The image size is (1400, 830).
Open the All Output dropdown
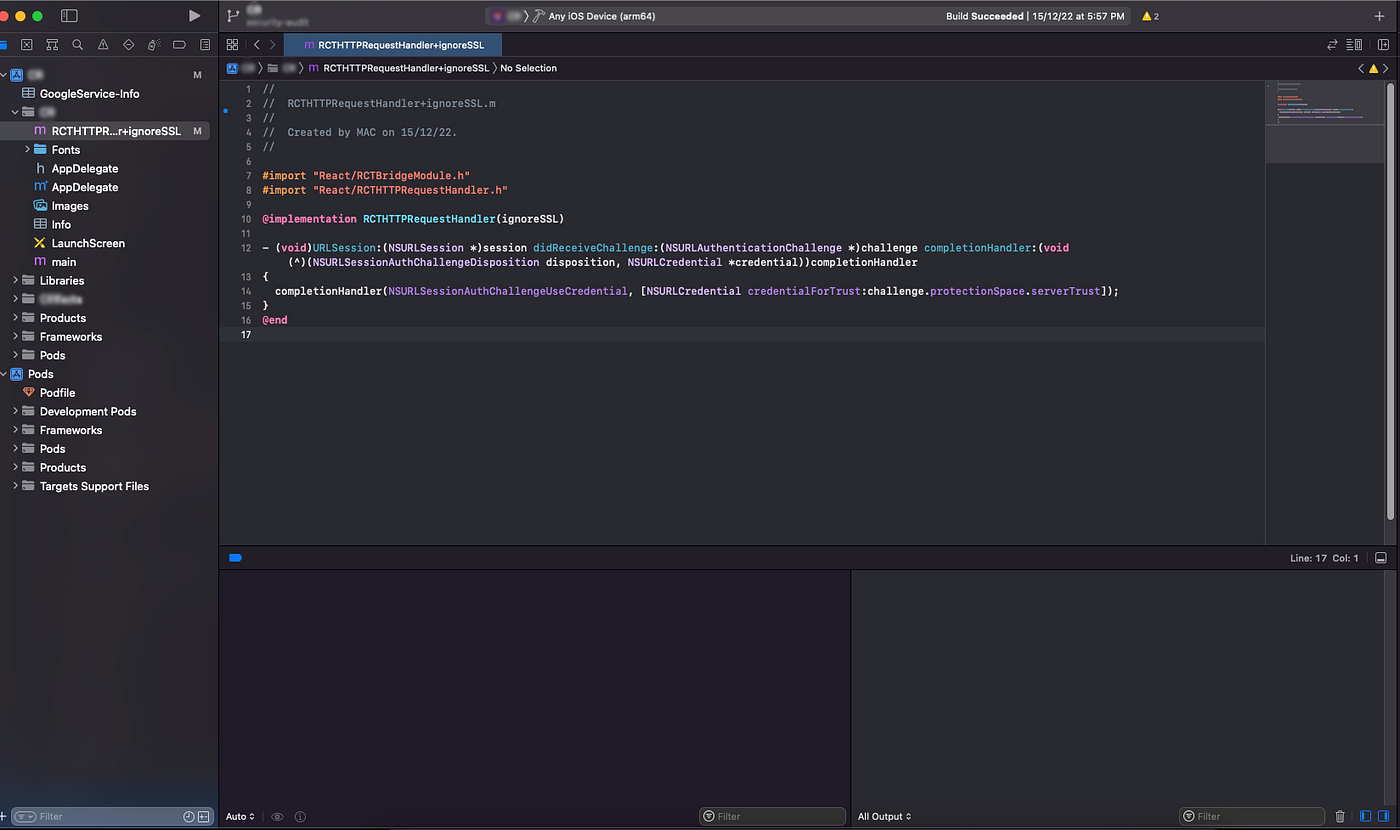tap(884, 816)
